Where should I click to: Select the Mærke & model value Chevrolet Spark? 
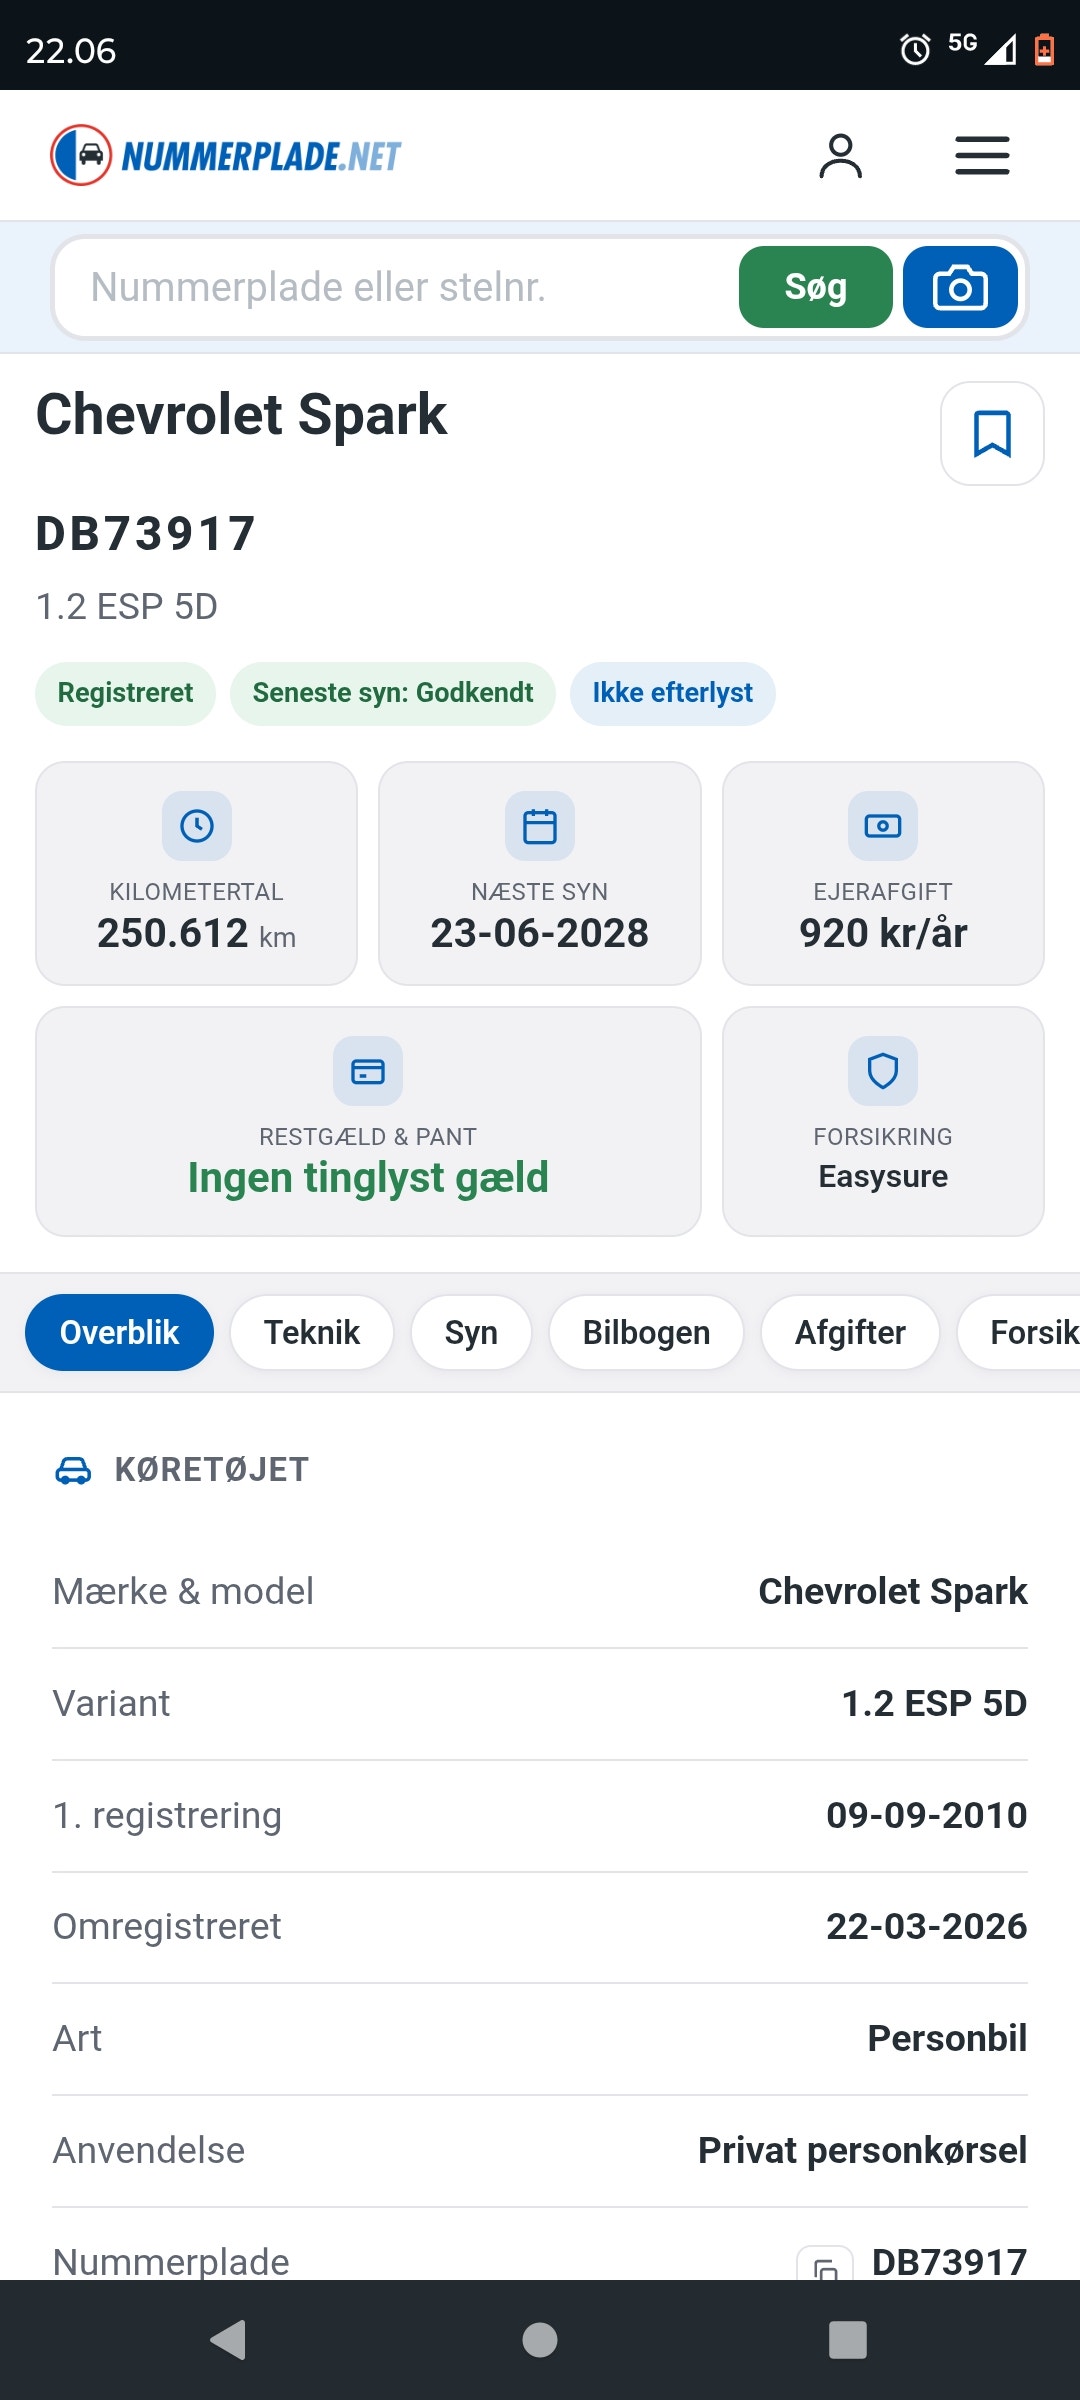coord(893,1591)
